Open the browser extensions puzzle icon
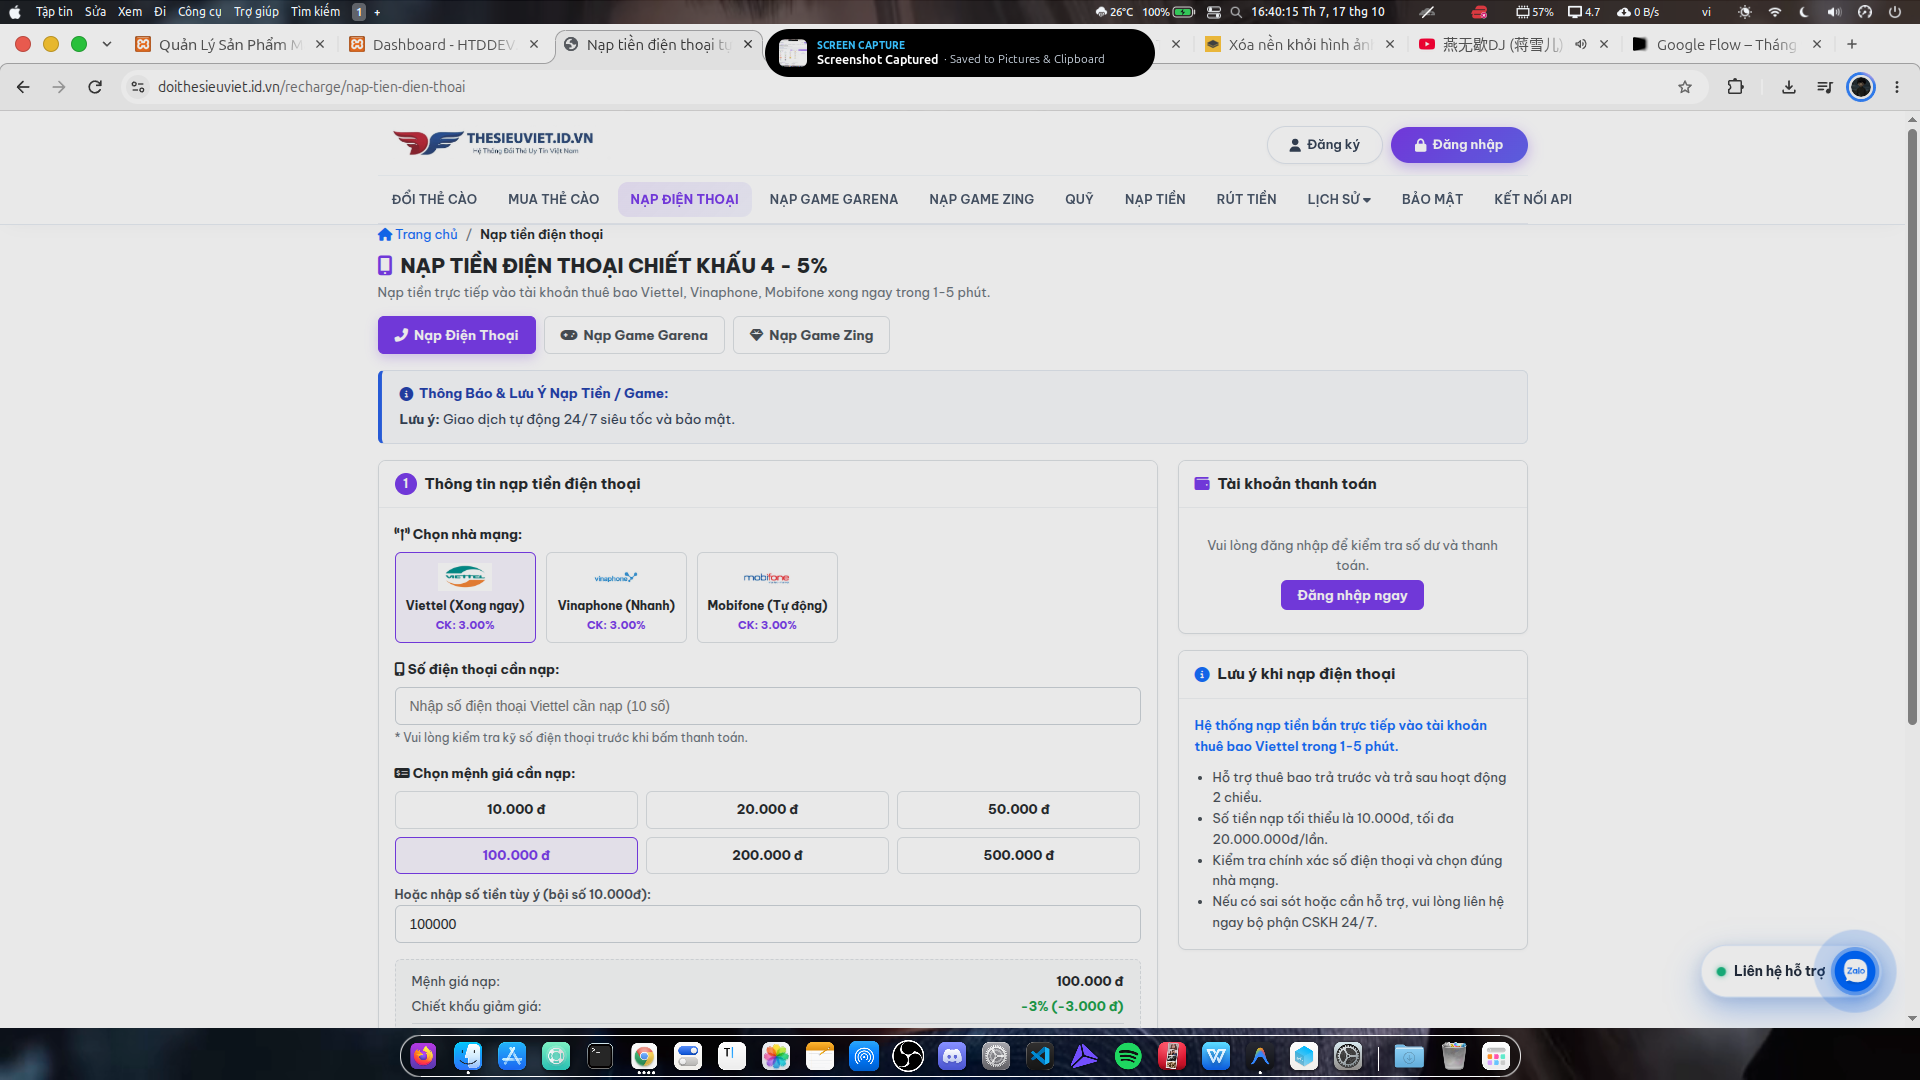The height and width of the screenshot is (1080, 1920). click(1735, 87)
